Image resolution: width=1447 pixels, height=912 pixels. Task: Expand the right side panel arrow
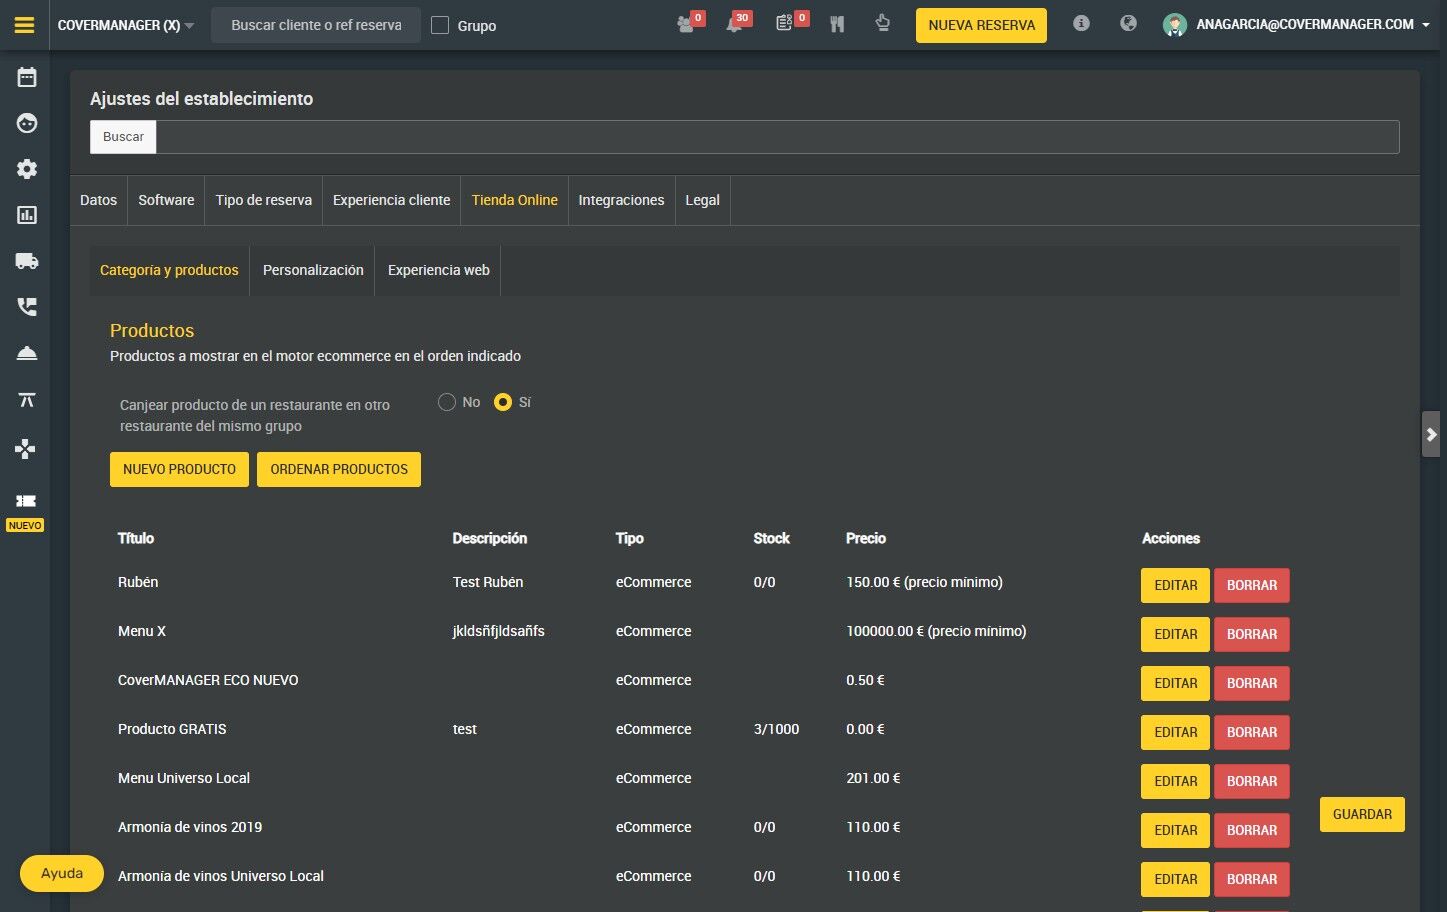pos(1431,434)
